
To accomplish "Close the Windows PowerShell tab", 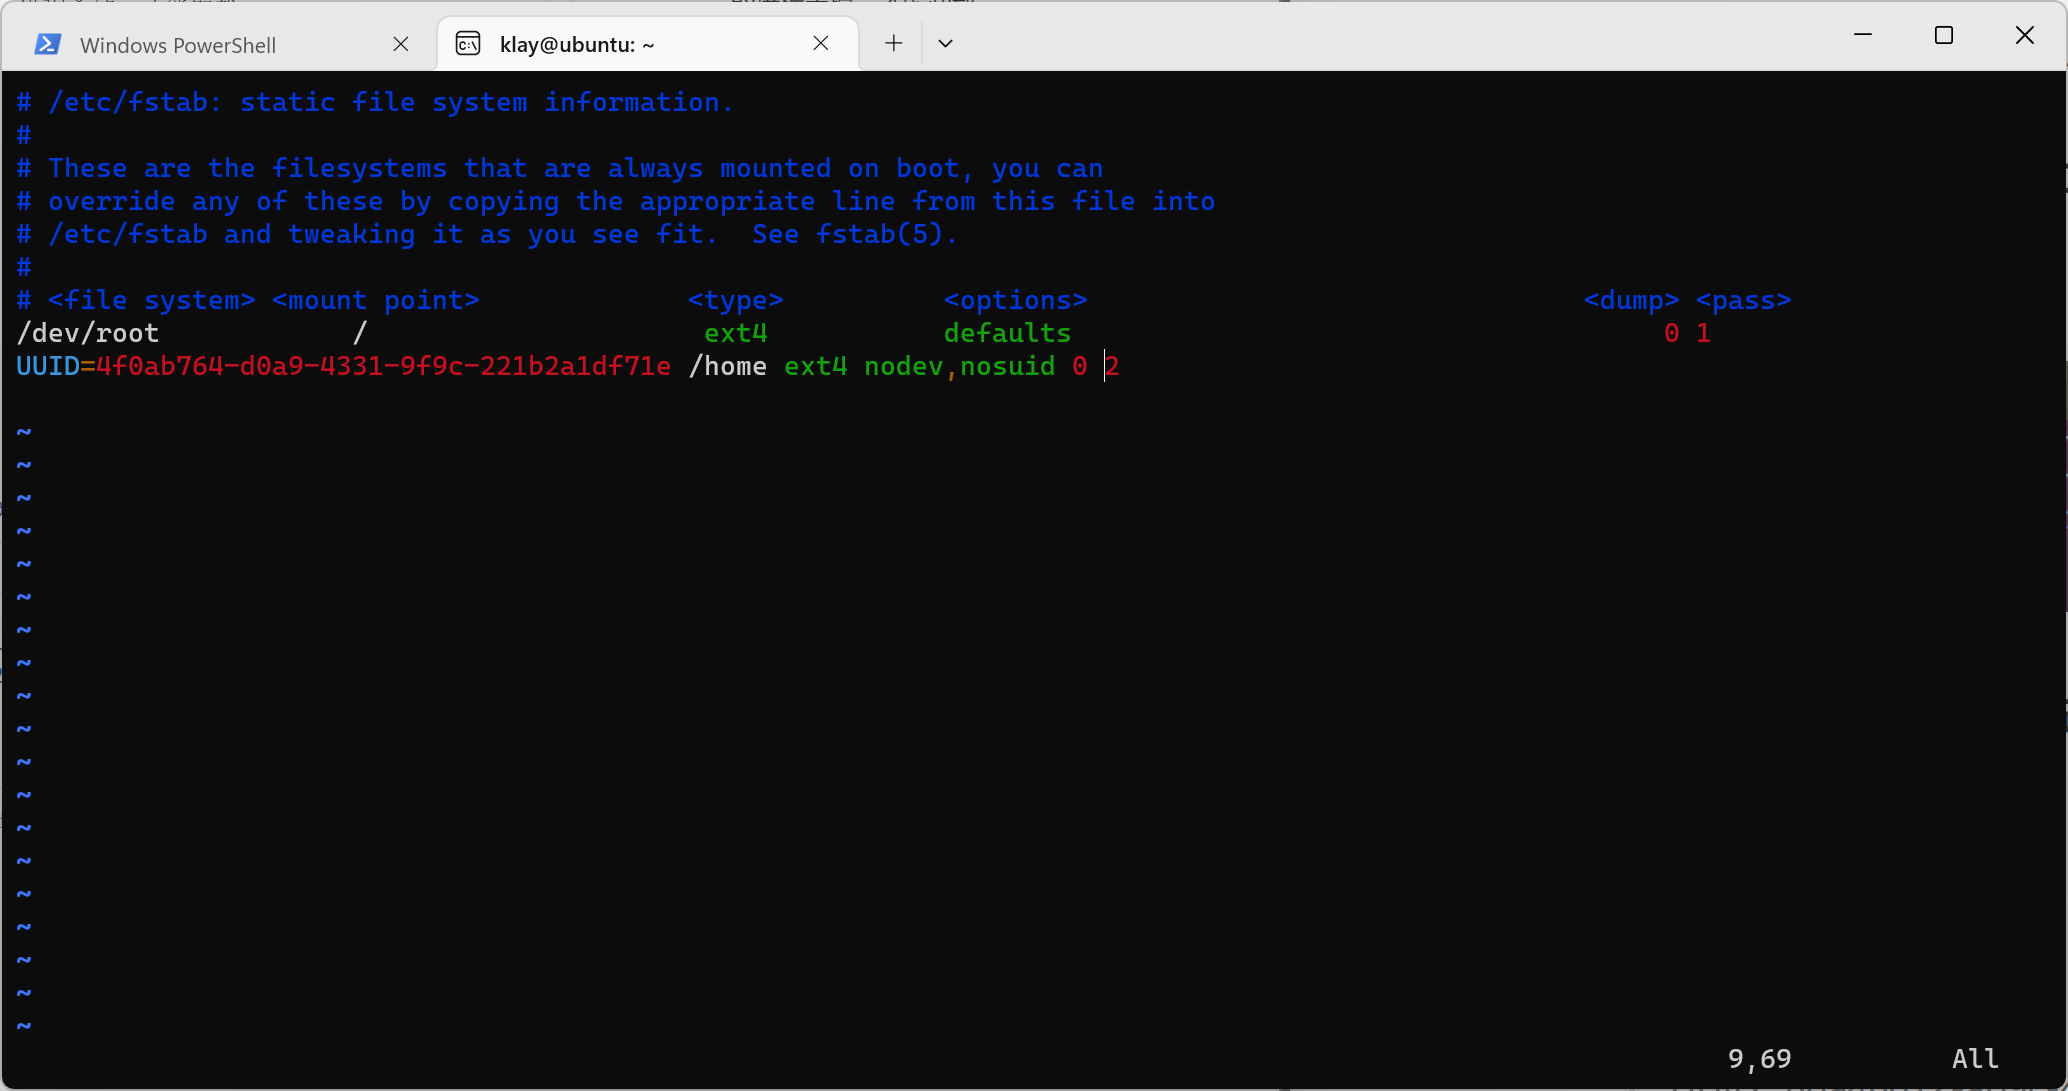I will click(401, 44).
